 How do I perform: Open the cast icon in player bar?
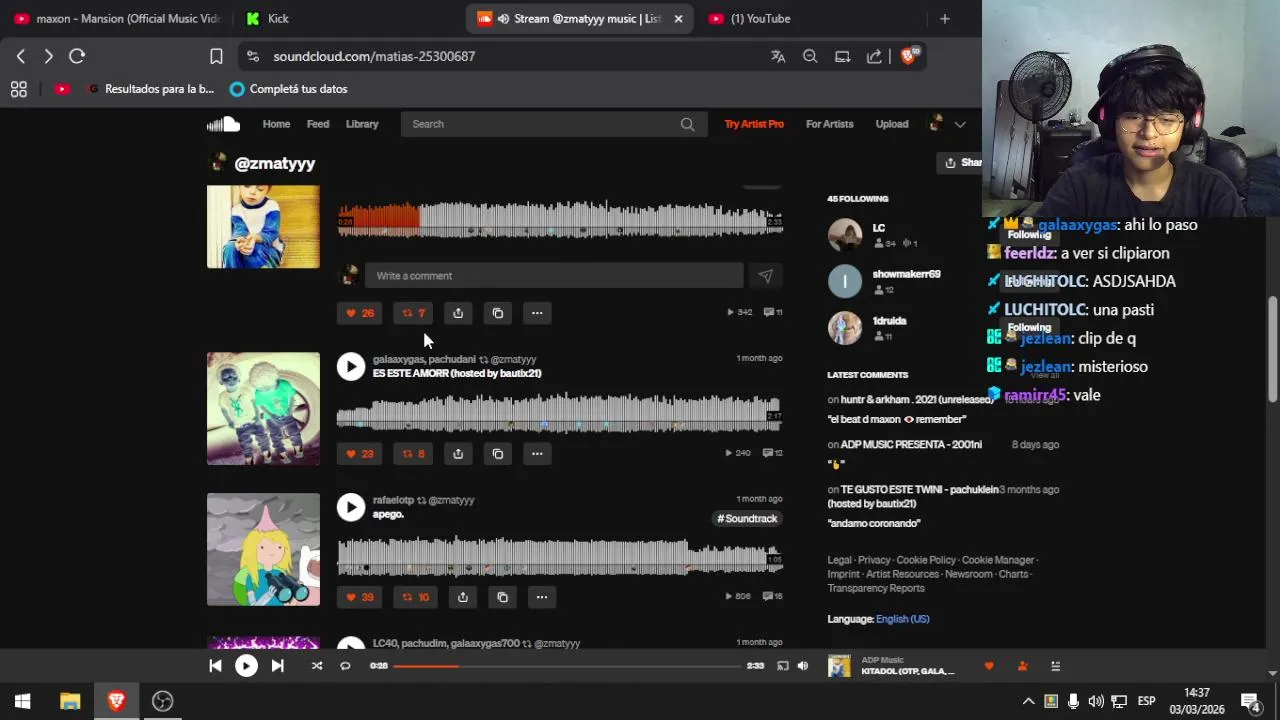(x=783, y=666)
